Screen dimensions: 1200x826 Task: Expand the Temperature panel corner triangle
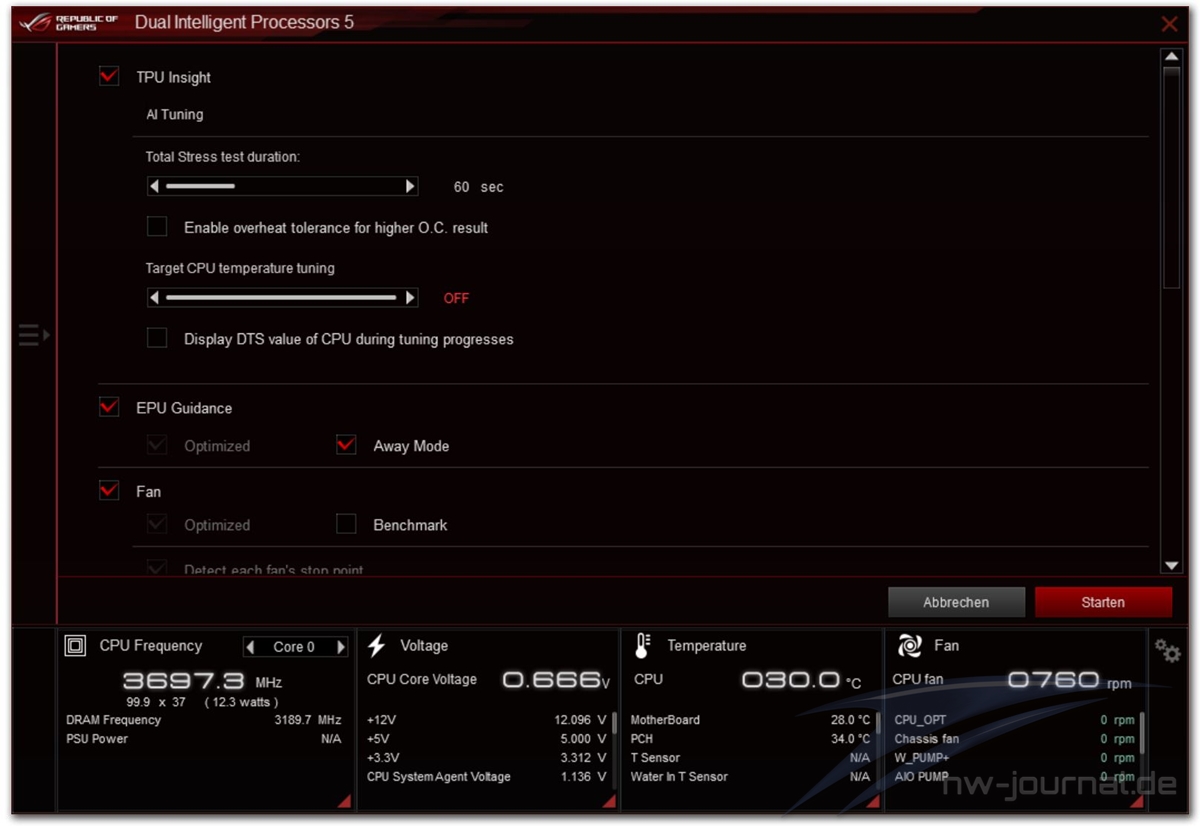tap(872, 801)
